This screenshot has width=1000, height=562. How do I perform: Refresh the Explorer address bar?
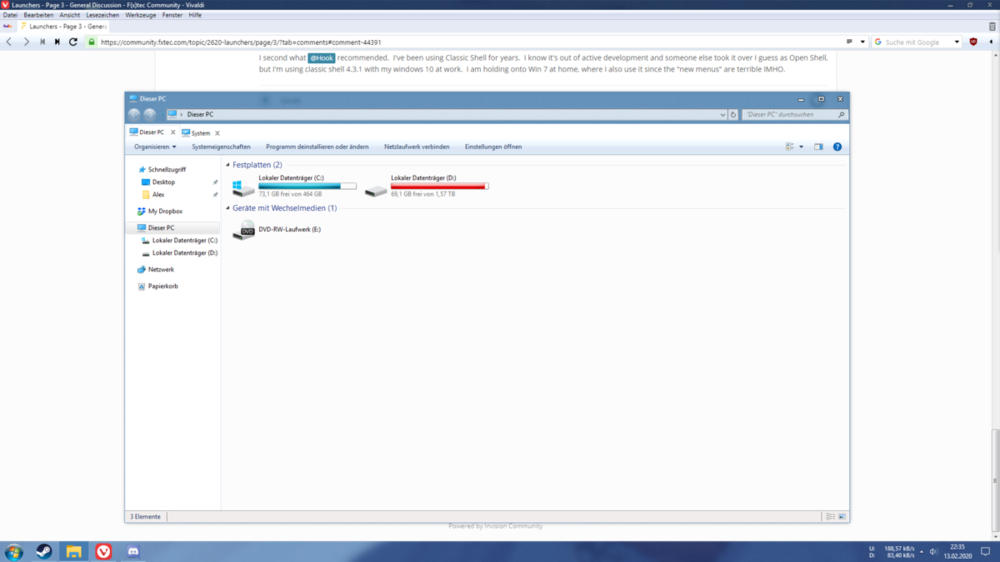(x=733, y=115)
